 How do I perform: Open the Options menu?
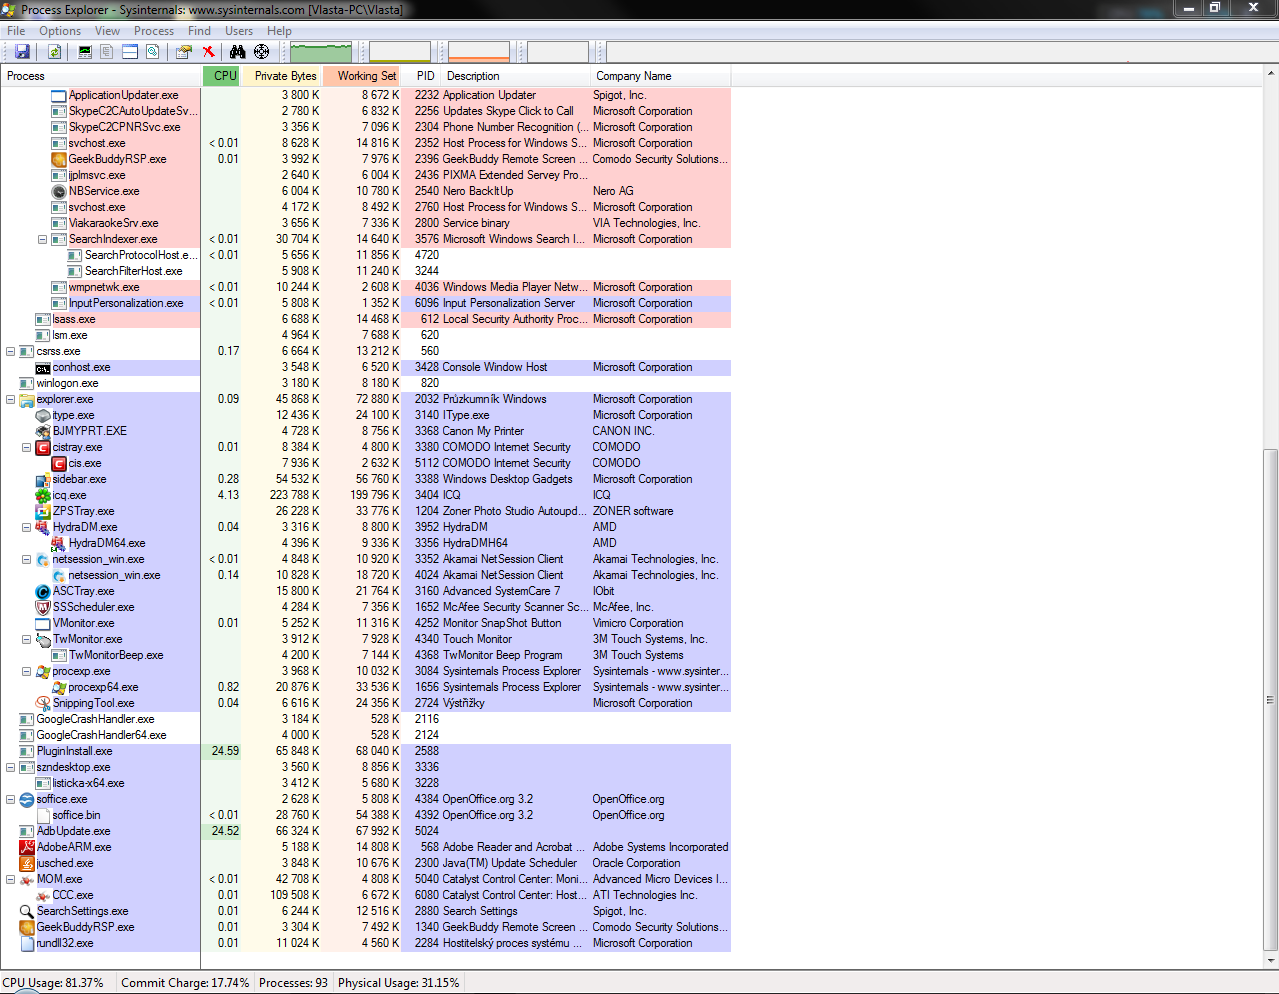click(60, 31)
